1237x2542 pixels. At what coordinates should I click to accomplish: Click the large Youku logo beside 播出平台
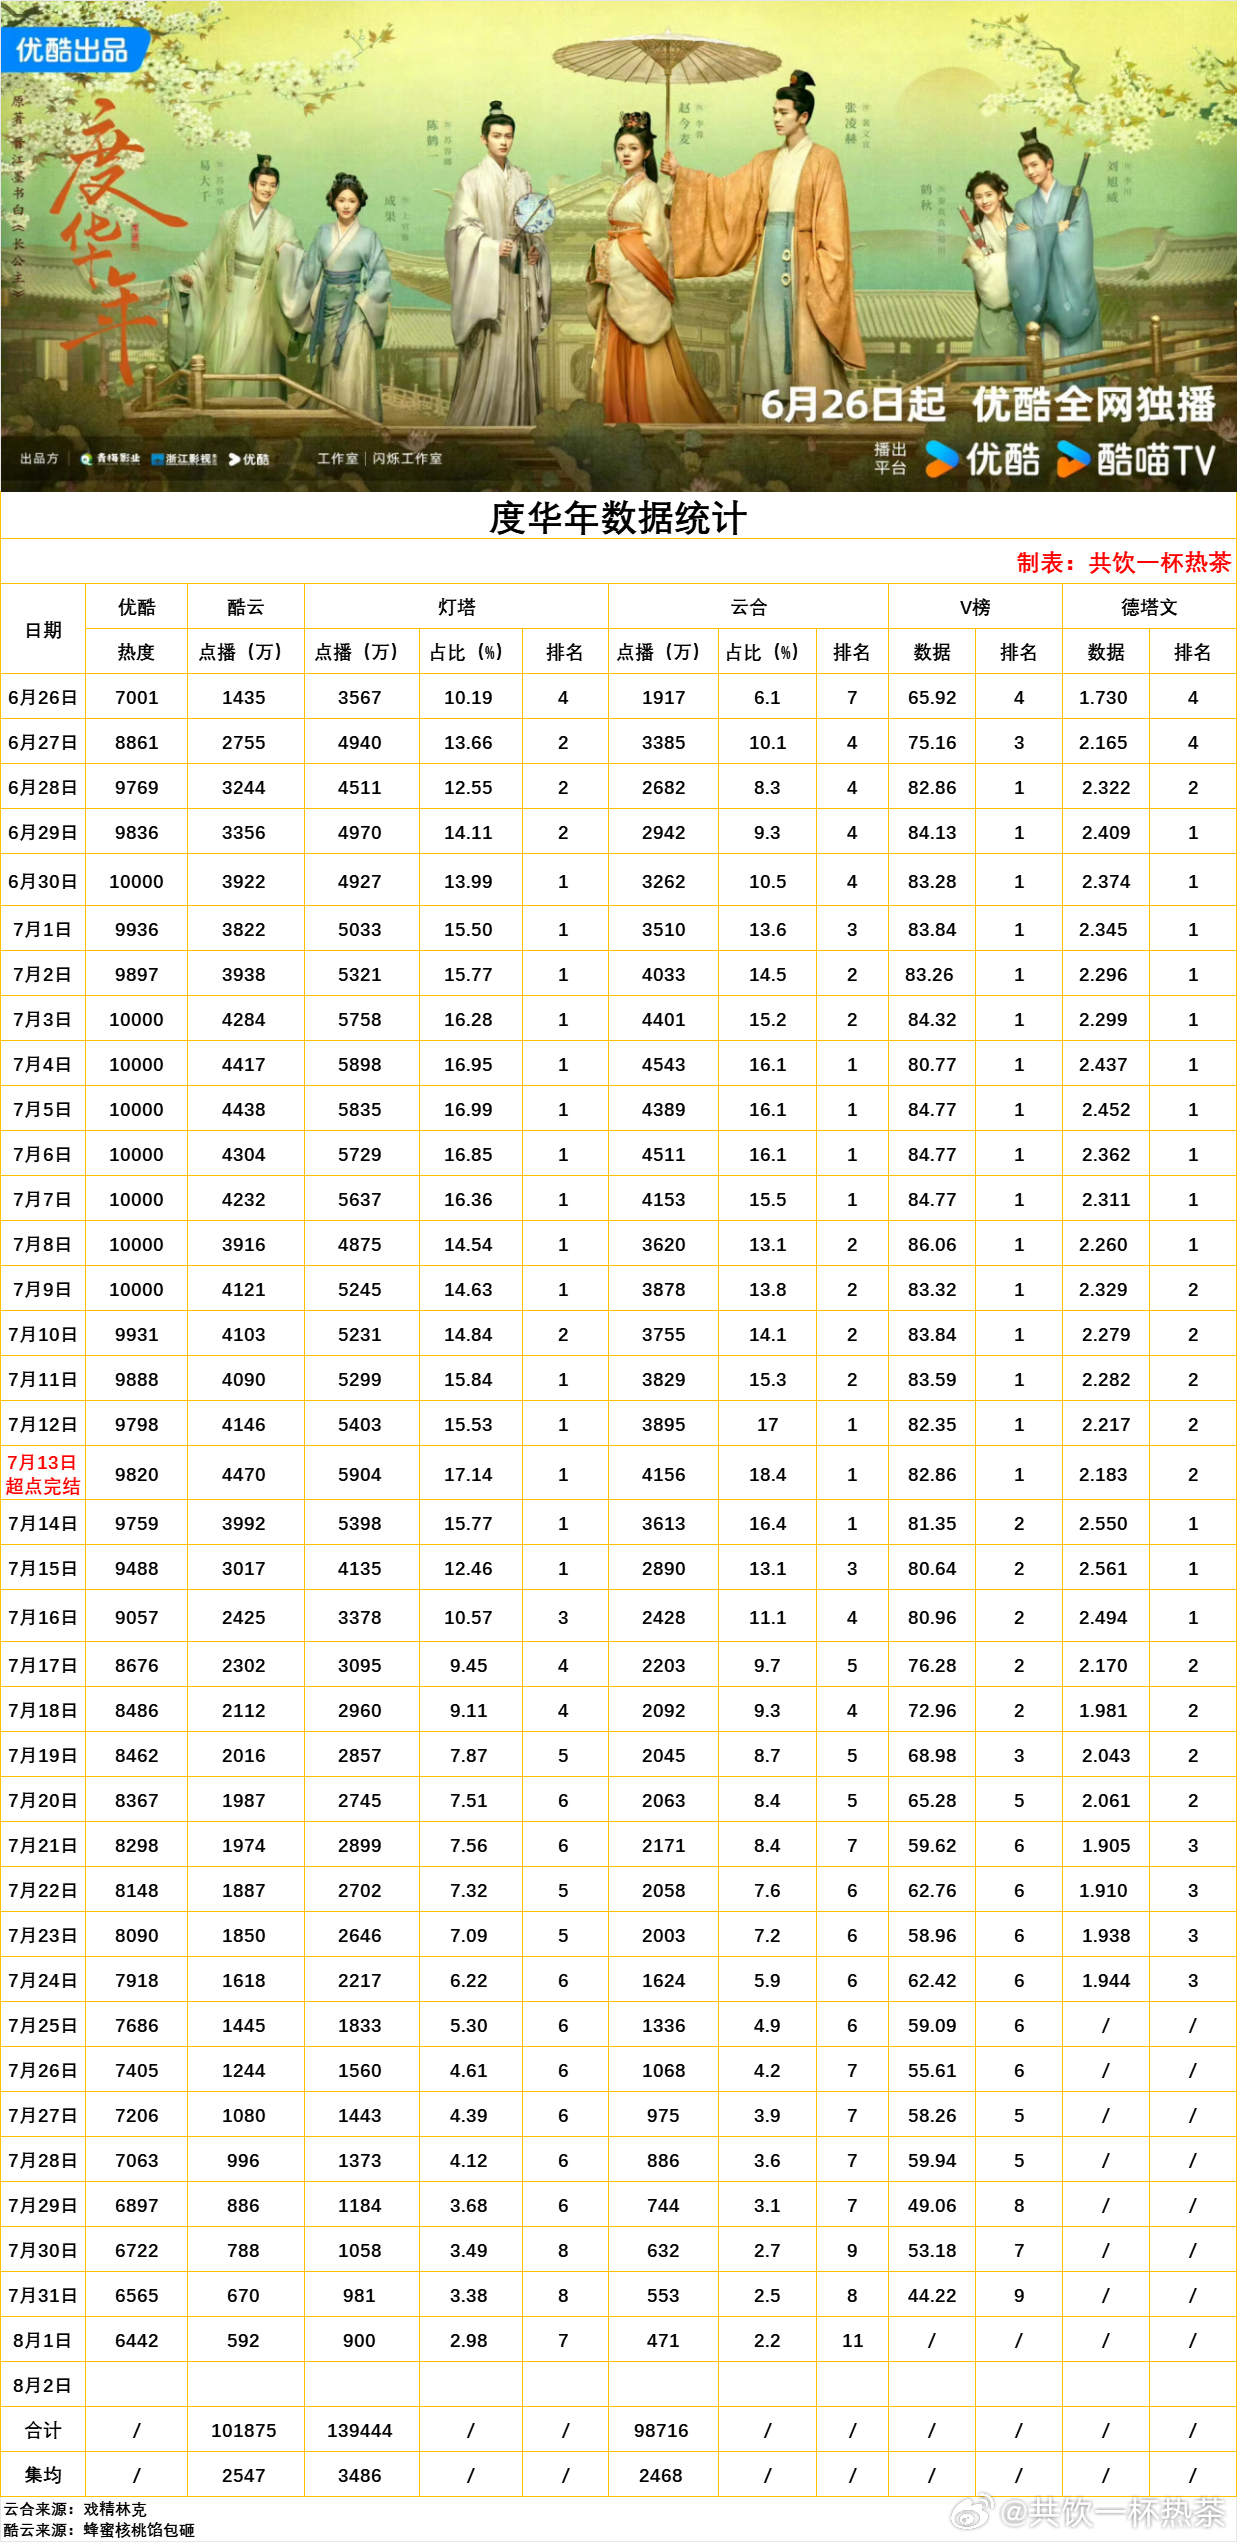click(x=983, y=459)
